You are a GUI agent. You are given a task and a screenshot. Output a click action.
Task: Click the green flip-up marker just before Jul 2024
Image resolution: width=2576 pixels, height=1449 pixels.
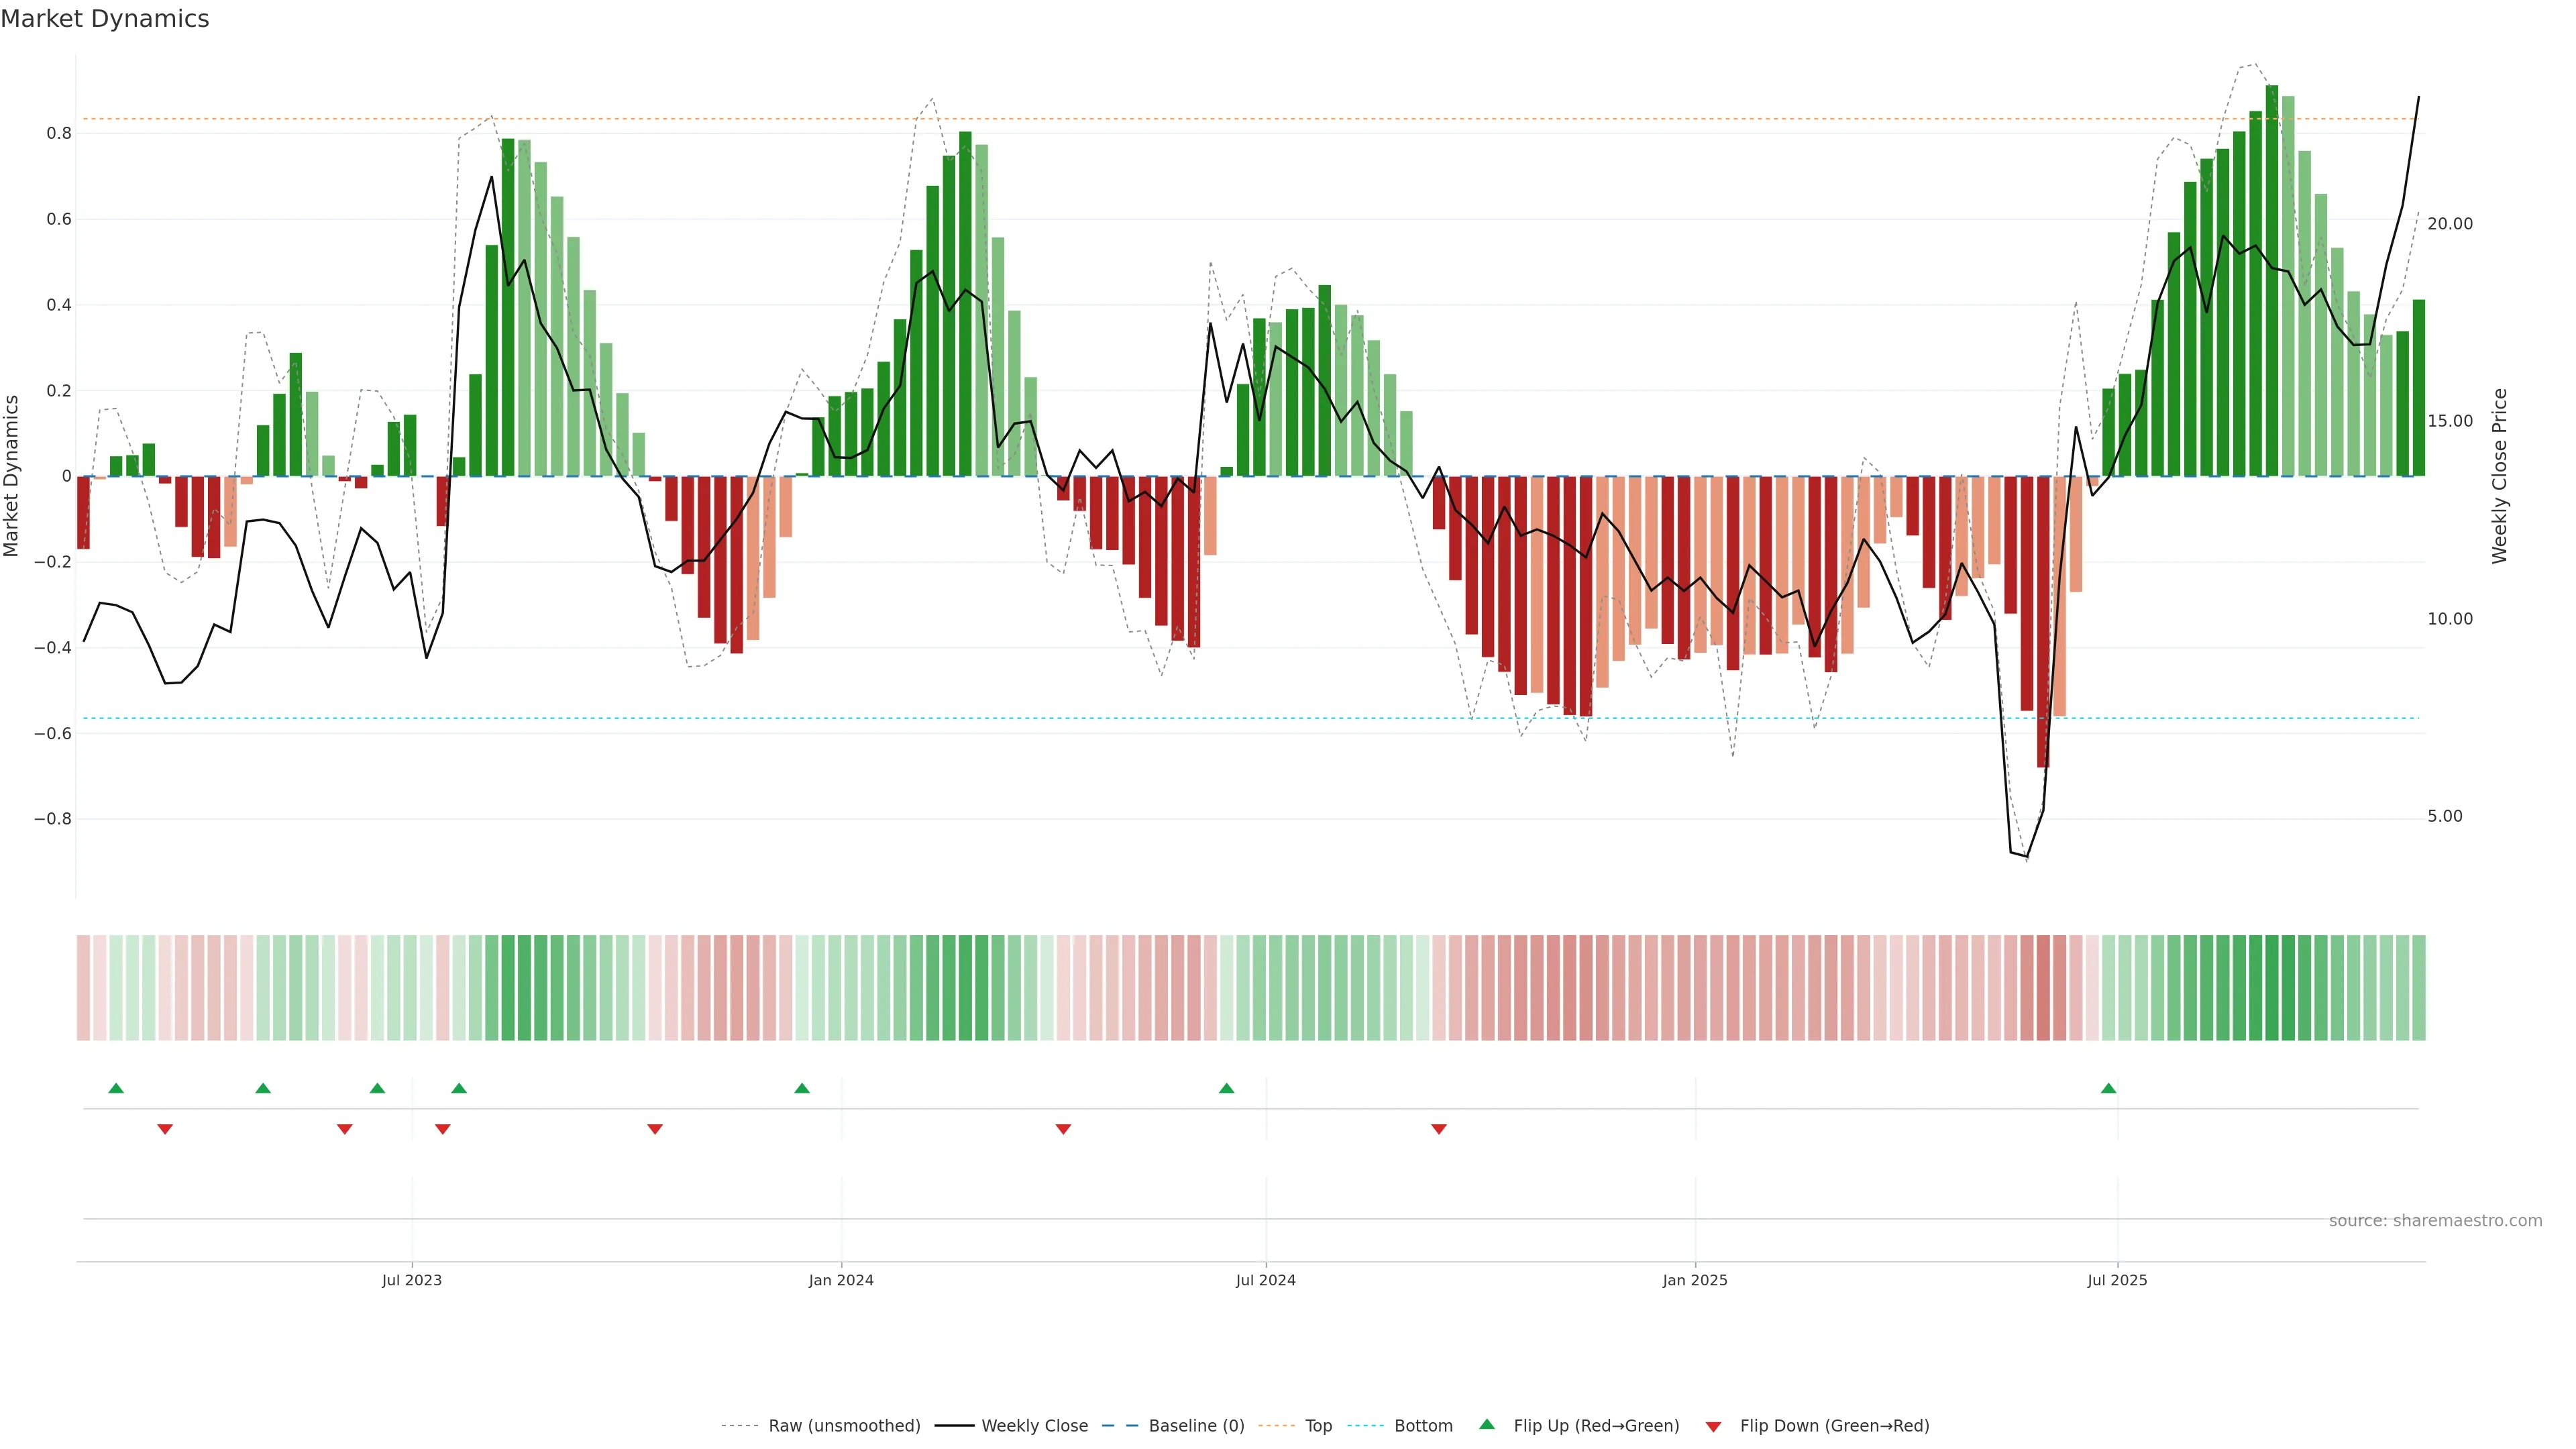point(1226,1088)
